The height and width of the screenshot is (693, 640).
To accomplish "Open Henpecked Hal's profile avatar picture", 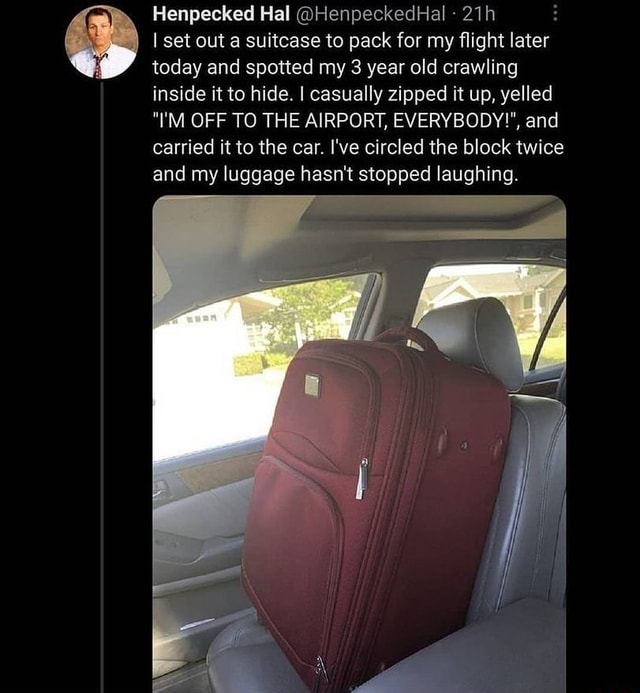I will (102, 42).
